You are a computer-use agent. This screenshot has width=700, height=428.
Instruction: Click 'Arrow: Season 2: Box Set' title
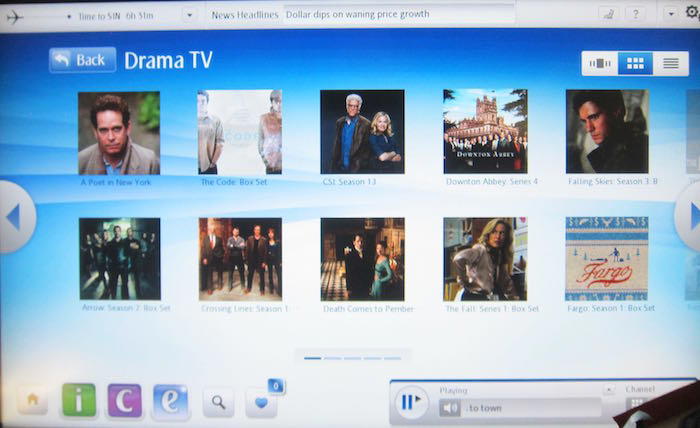pyautogui.click(x=126, y=308)
